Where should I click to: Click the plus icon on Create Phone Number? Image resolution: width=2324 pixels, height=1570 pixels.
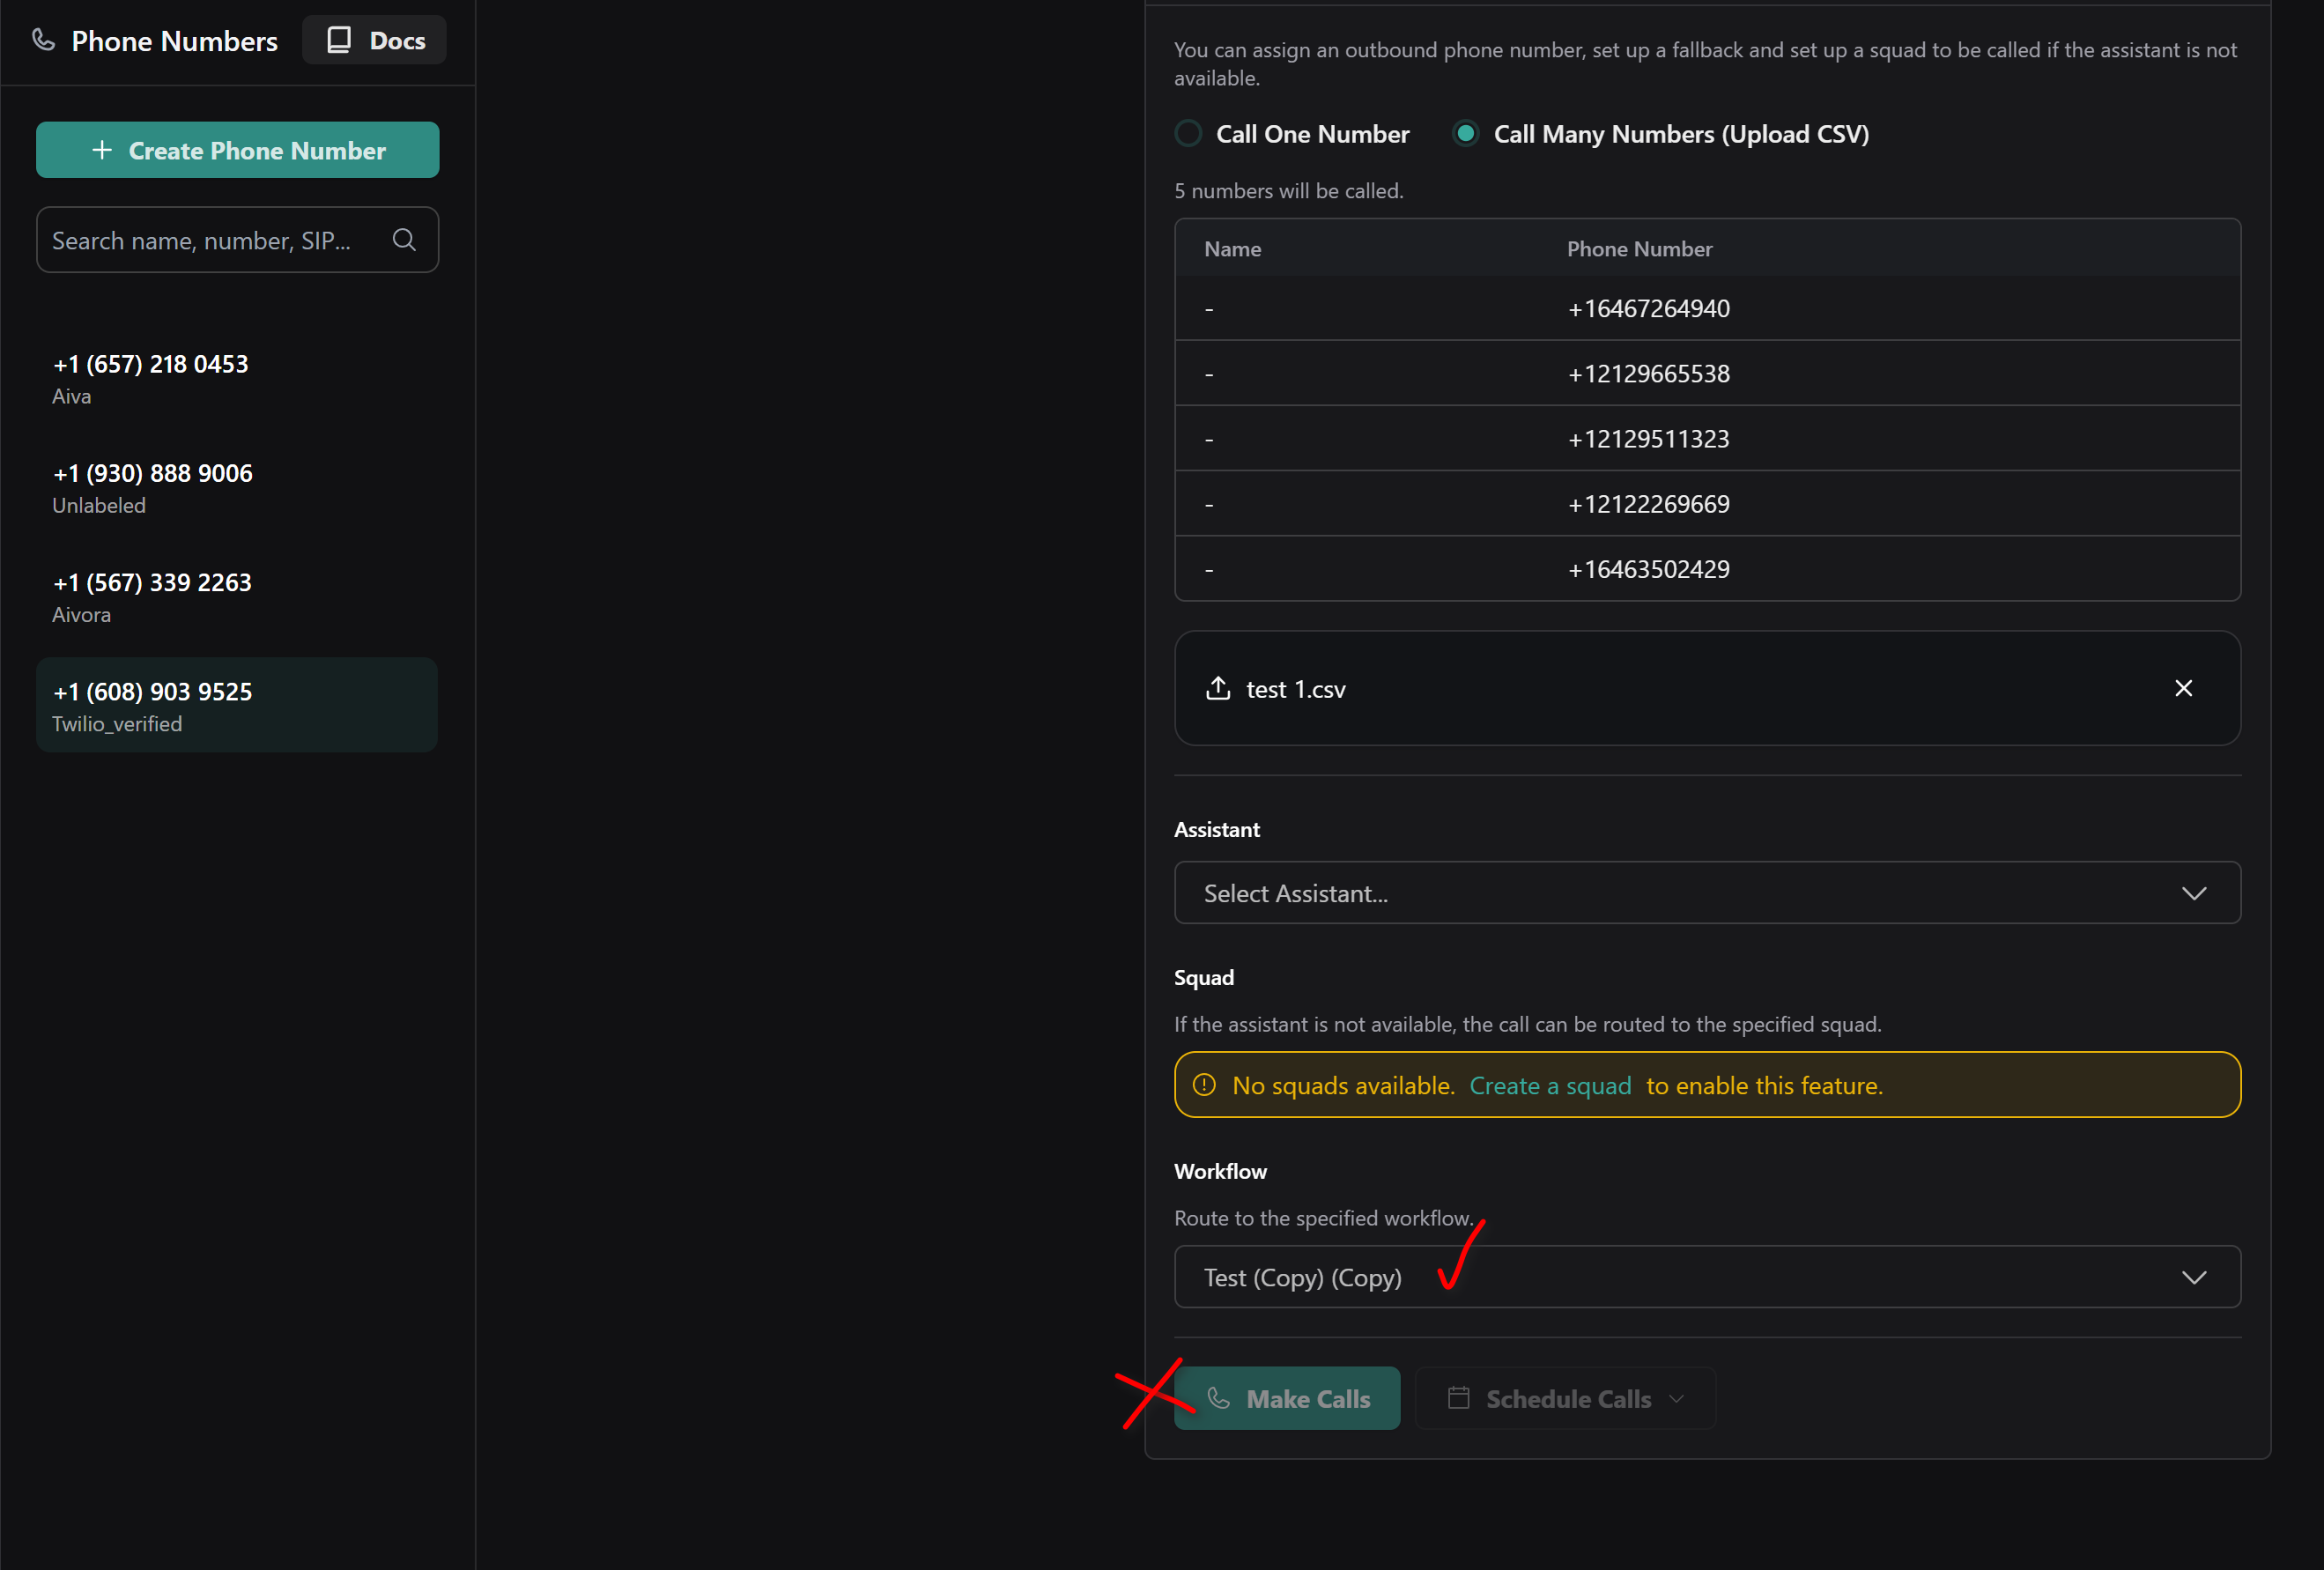102,150
